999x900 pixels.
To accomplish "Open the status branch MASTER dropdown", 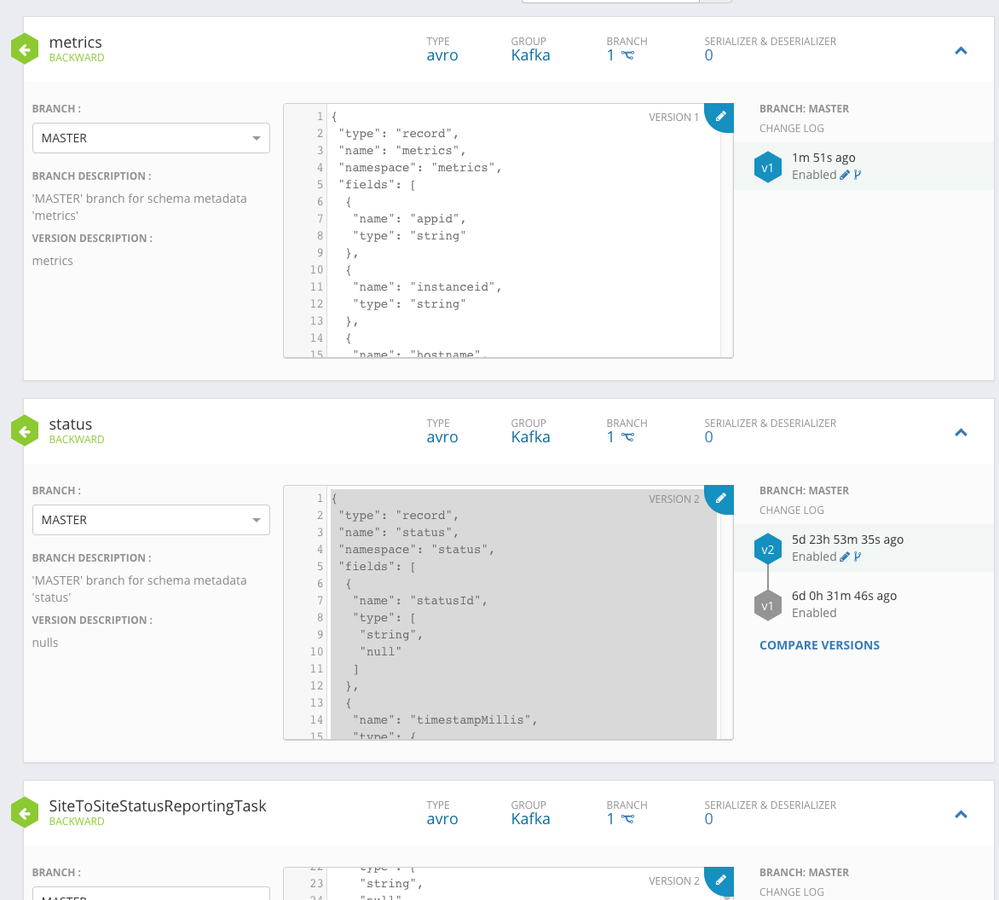I will pyautogui.click(x=150, y=520).
